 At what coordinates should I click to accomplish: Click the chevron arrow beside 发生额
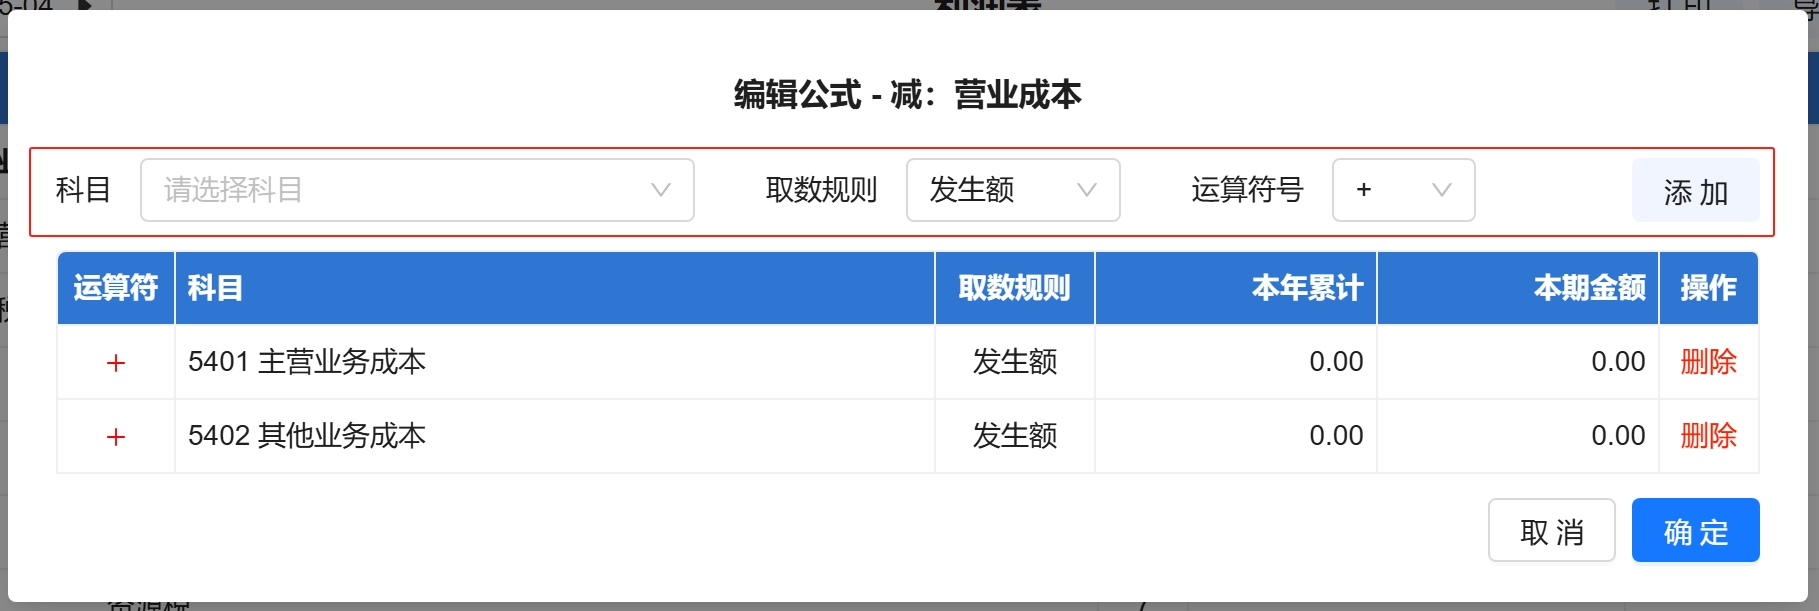(1087, 190)
